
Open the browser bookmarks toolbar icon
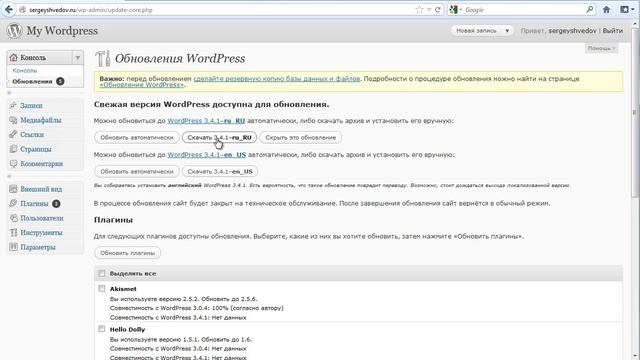coord(624,9)
